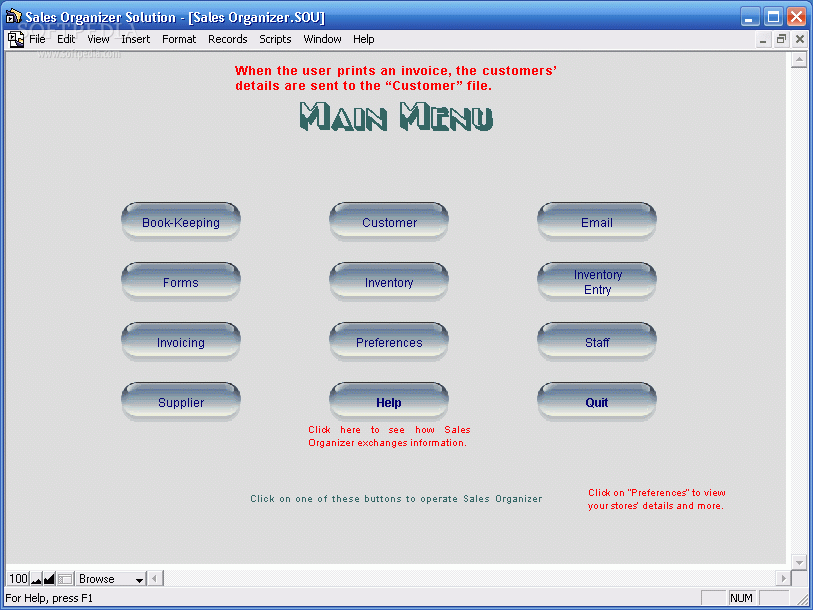Screen dimensions: 813x610
Task: Click the red text under Help button
Action: (389, 436)
